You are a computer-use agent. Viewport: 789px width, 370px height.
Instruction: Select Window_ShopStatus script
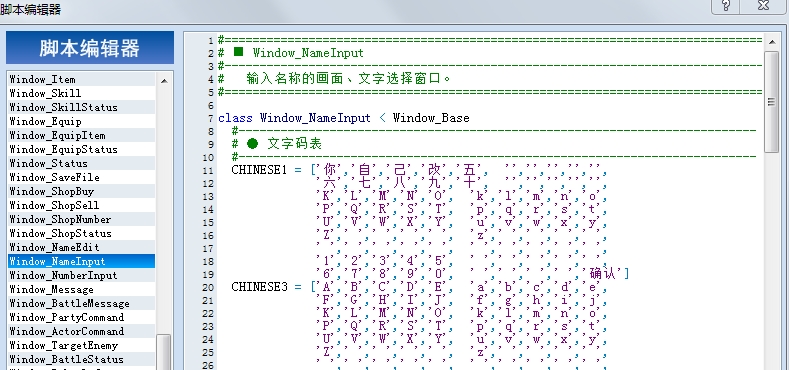pyautogui.click(x=82, y=234)
